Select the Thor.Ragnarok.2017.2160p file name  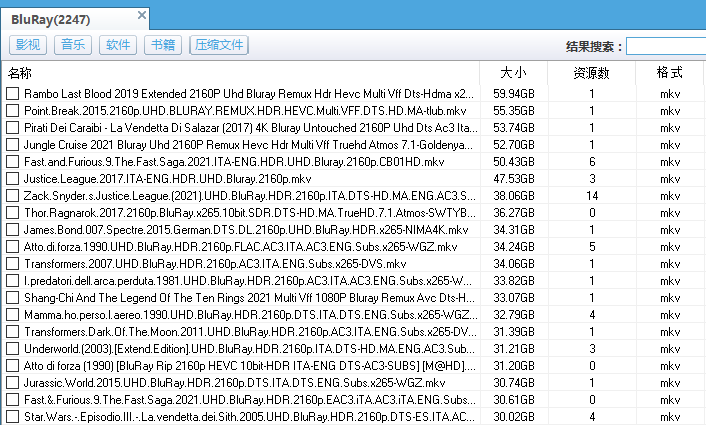coord(250,212)
